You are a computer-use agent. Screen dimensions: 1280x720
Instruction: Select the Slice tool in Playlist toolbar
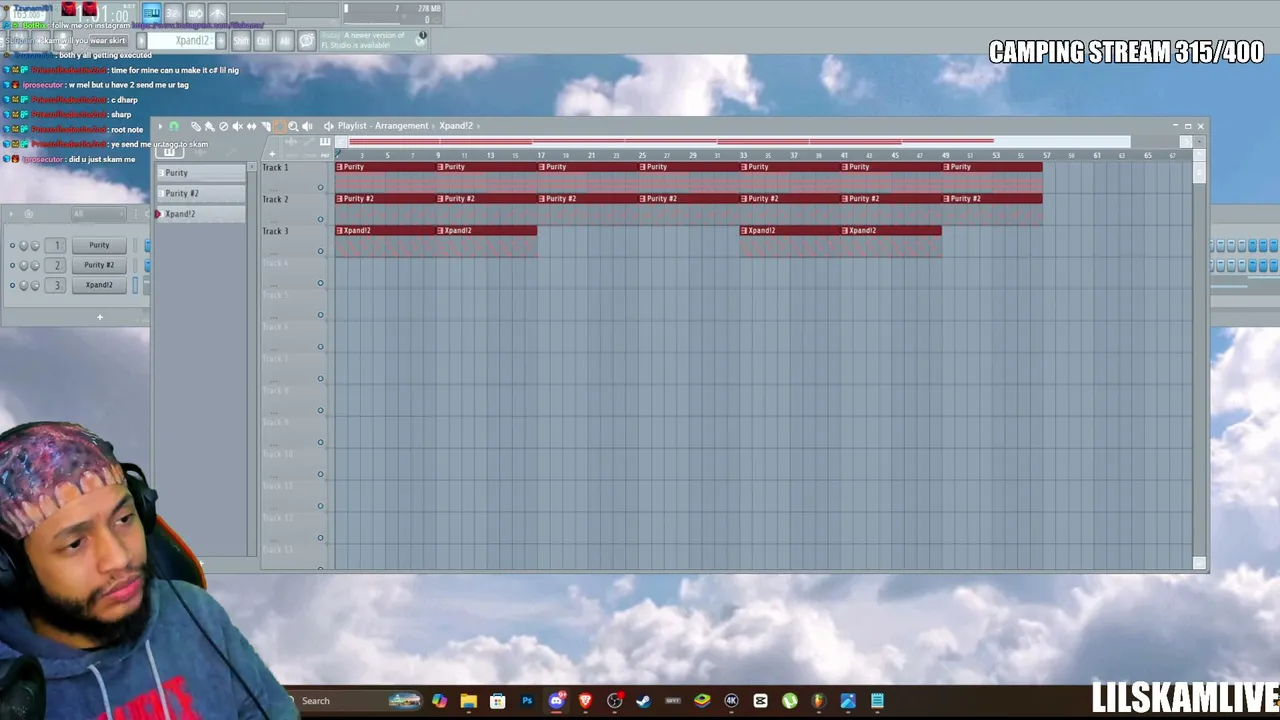pos(265,126)
